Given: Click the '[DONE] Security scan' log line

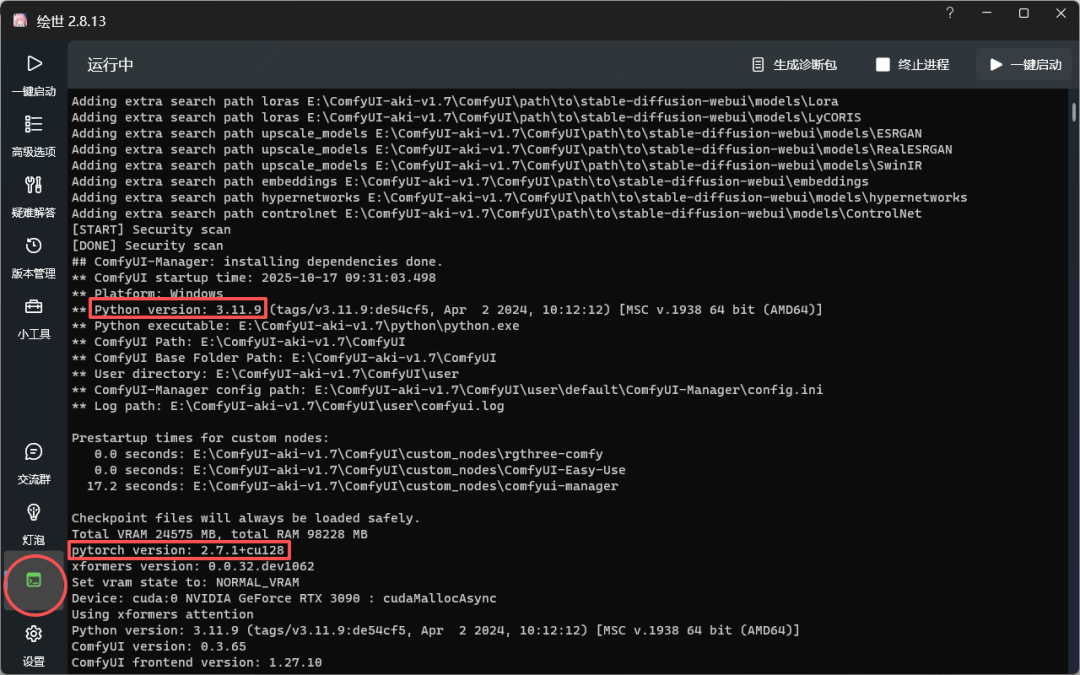Looking at the screenshot, I should 147,246.
